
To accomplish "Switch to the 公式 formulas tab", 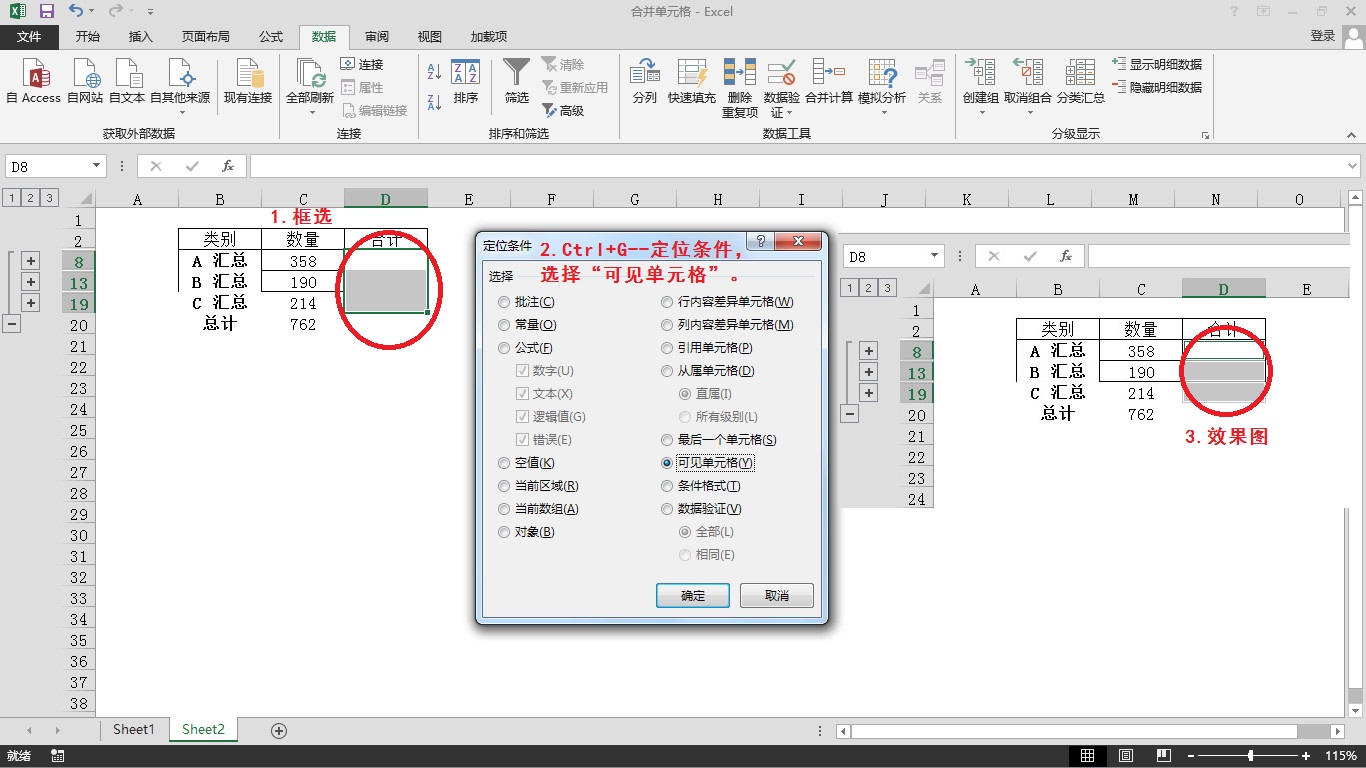I will click(x=271, y=36).
